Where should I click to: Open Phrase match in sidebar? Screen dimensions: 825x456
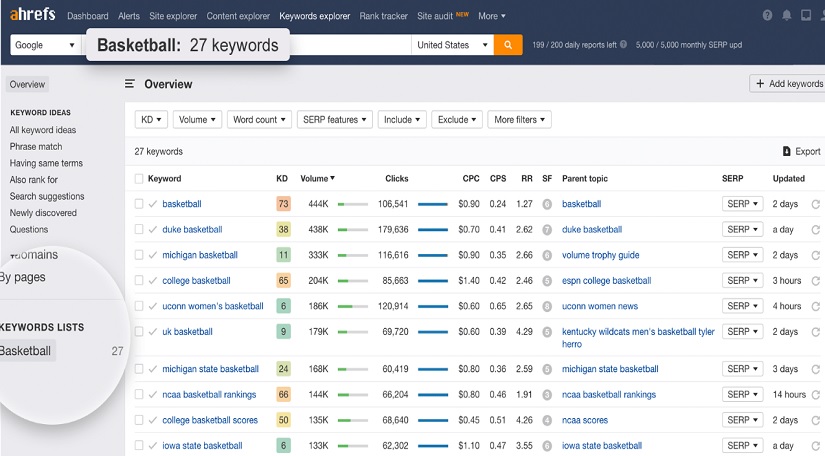(x=36, y=147)
